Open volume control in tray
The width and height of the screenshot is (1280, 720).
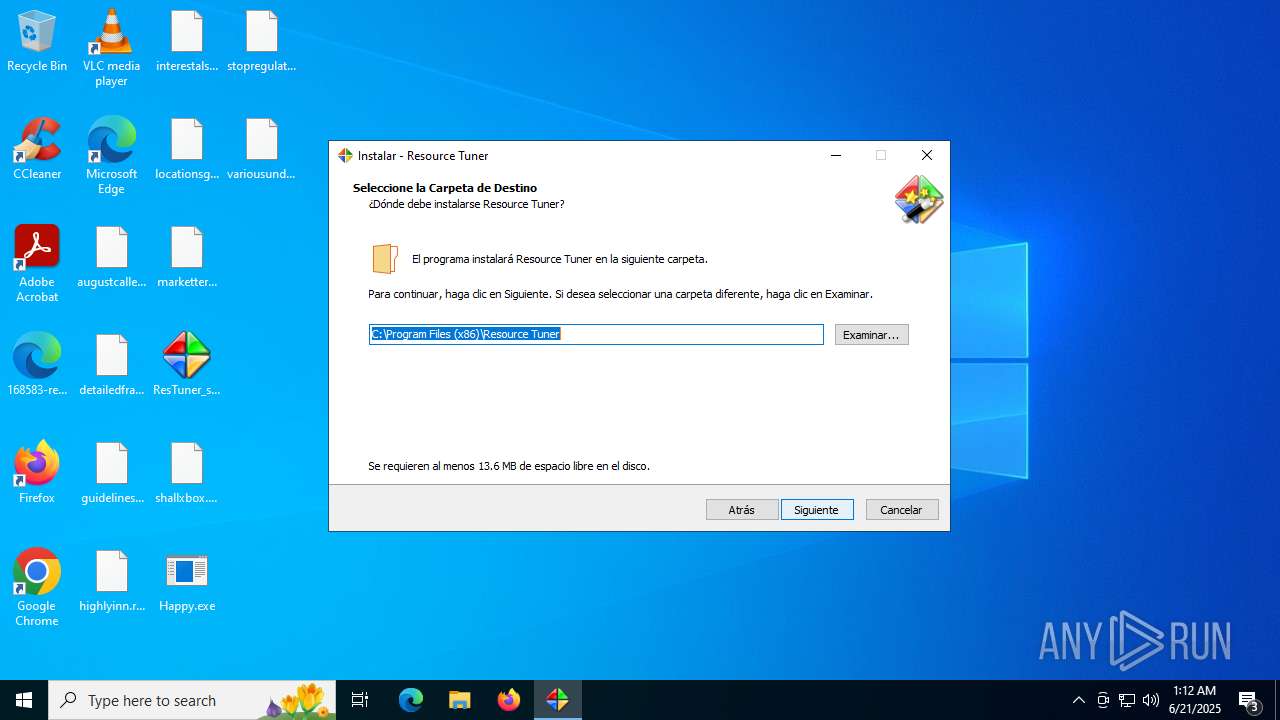(1151, 700)
